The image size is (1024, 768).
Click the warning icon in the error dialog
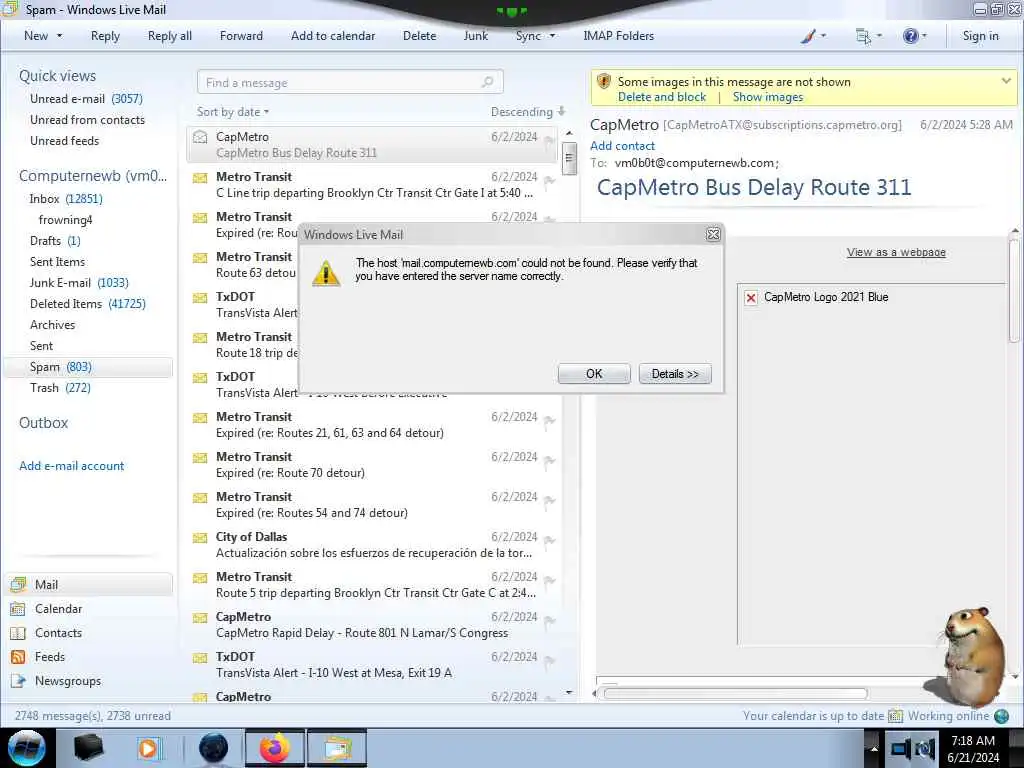(325, 273)
